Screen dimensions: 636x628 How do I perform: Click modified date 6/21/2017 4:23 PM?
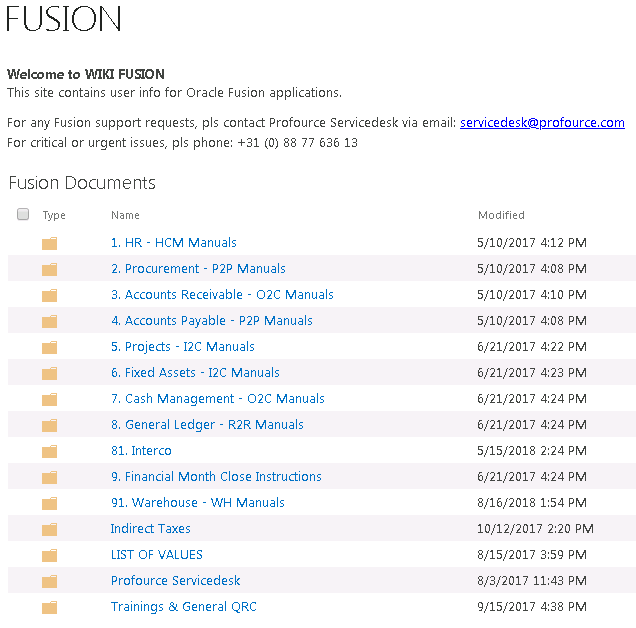pyautogui.click(x=532, y=372)
